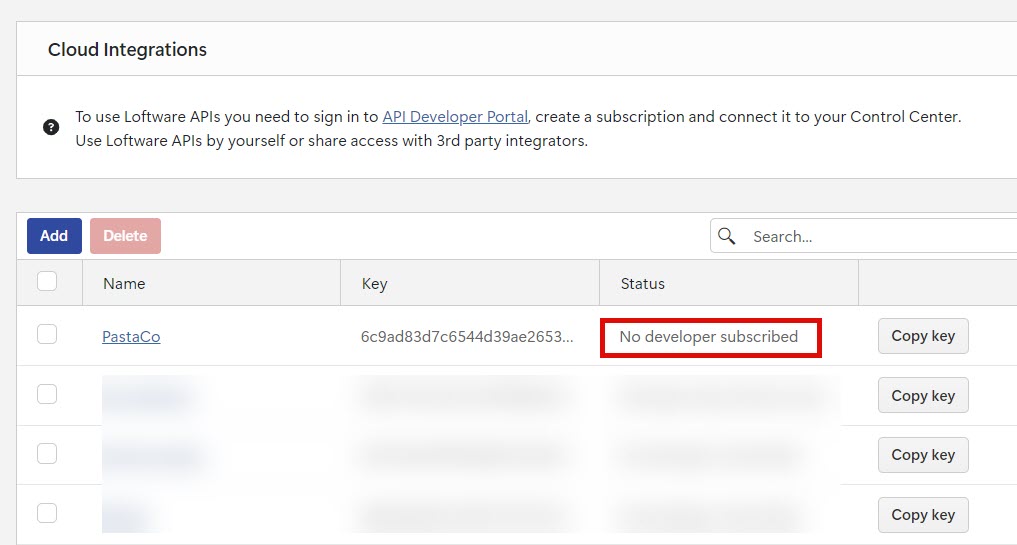Open the API Developer Portal link
Image resolution: width=1017 pixels, height=545 pixels.
[455, 117]
